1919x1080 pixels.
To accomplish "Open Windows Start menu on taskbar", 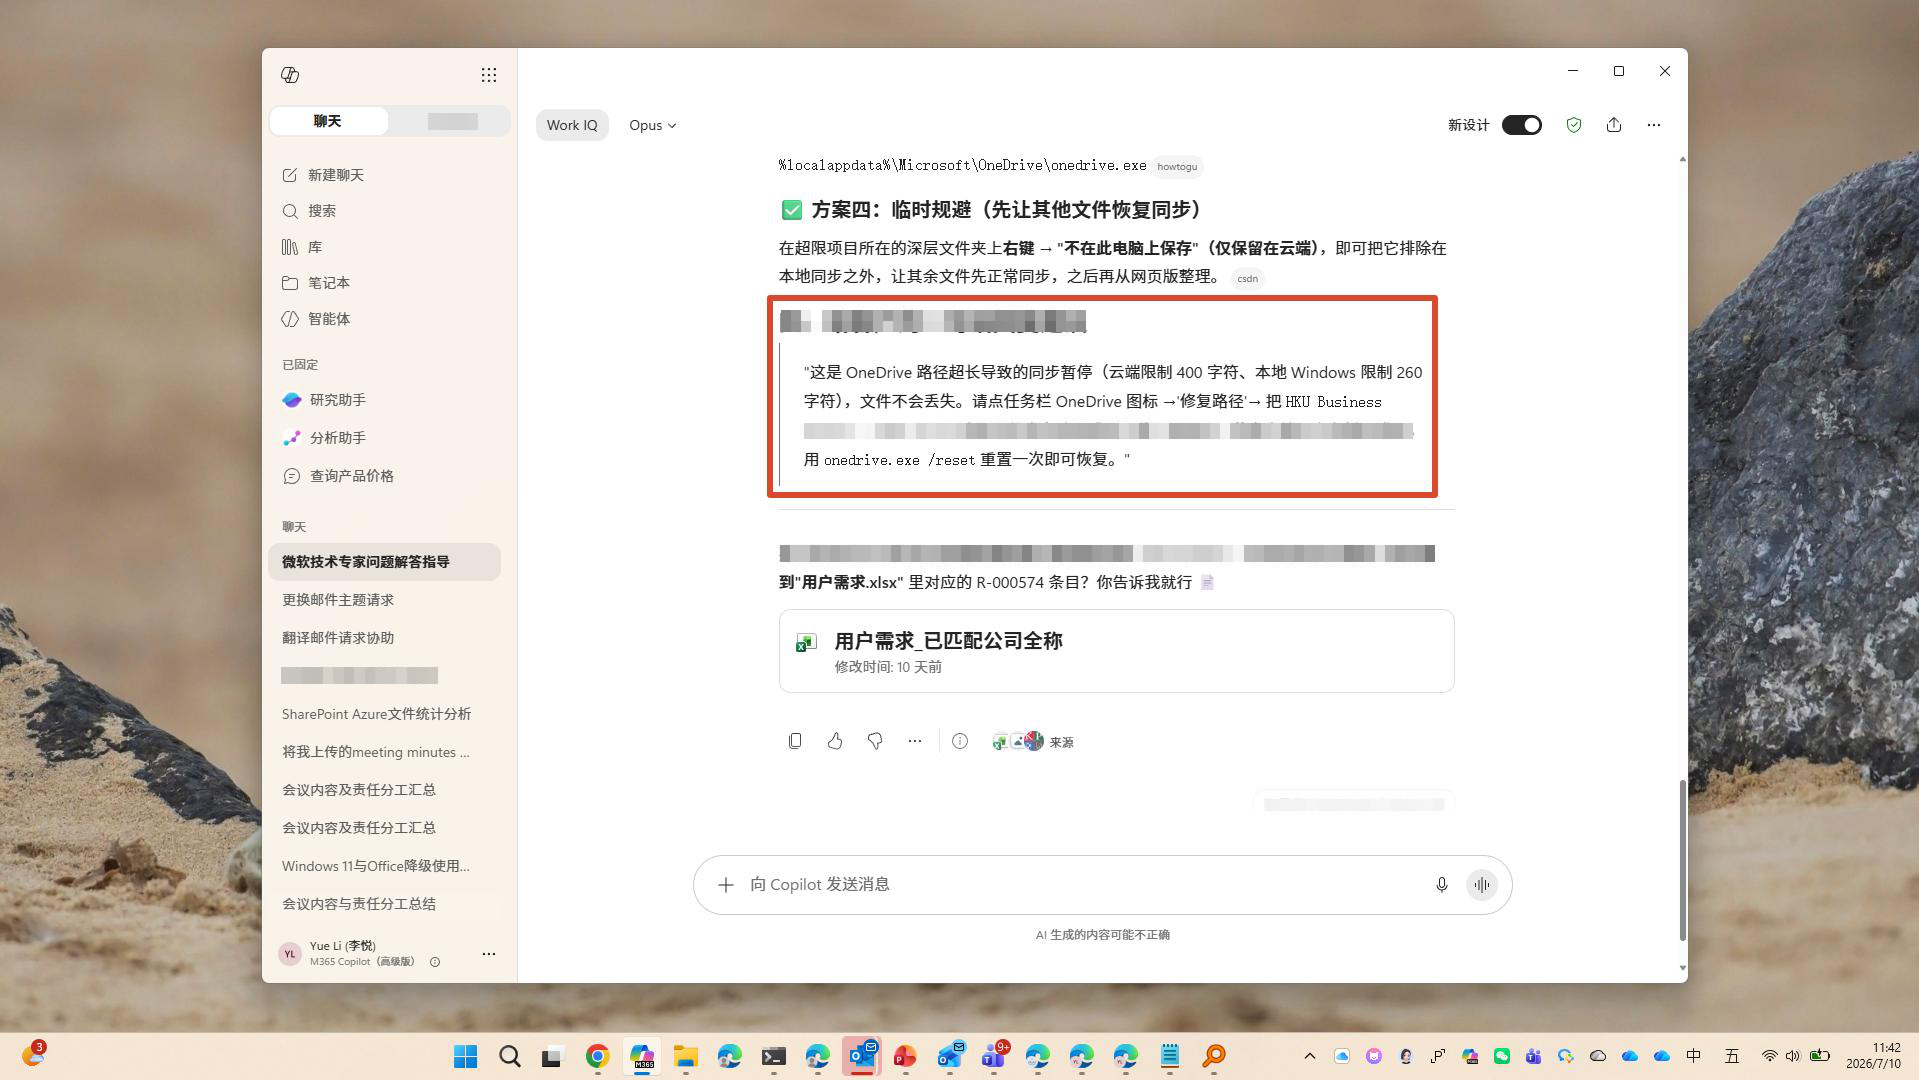I will [465, 1056].
